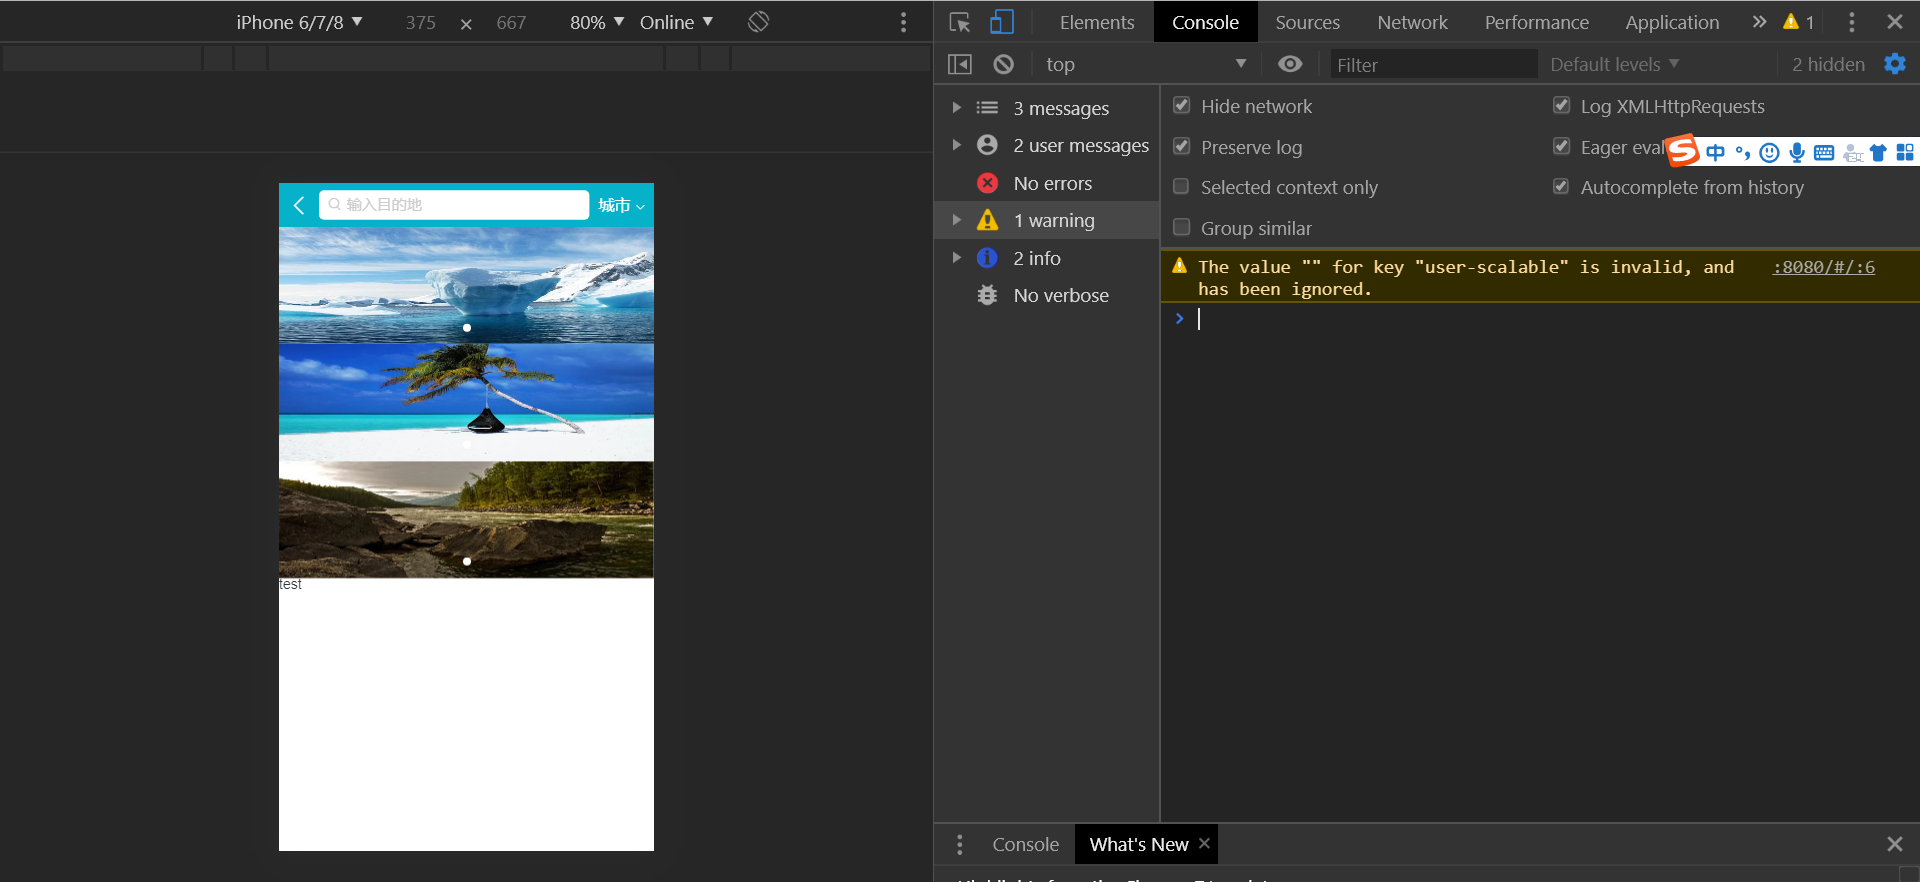Uncheck Hide network
Image resolution: width=1920 pixels, height=882 pixels.
(x=1181, y=105)
